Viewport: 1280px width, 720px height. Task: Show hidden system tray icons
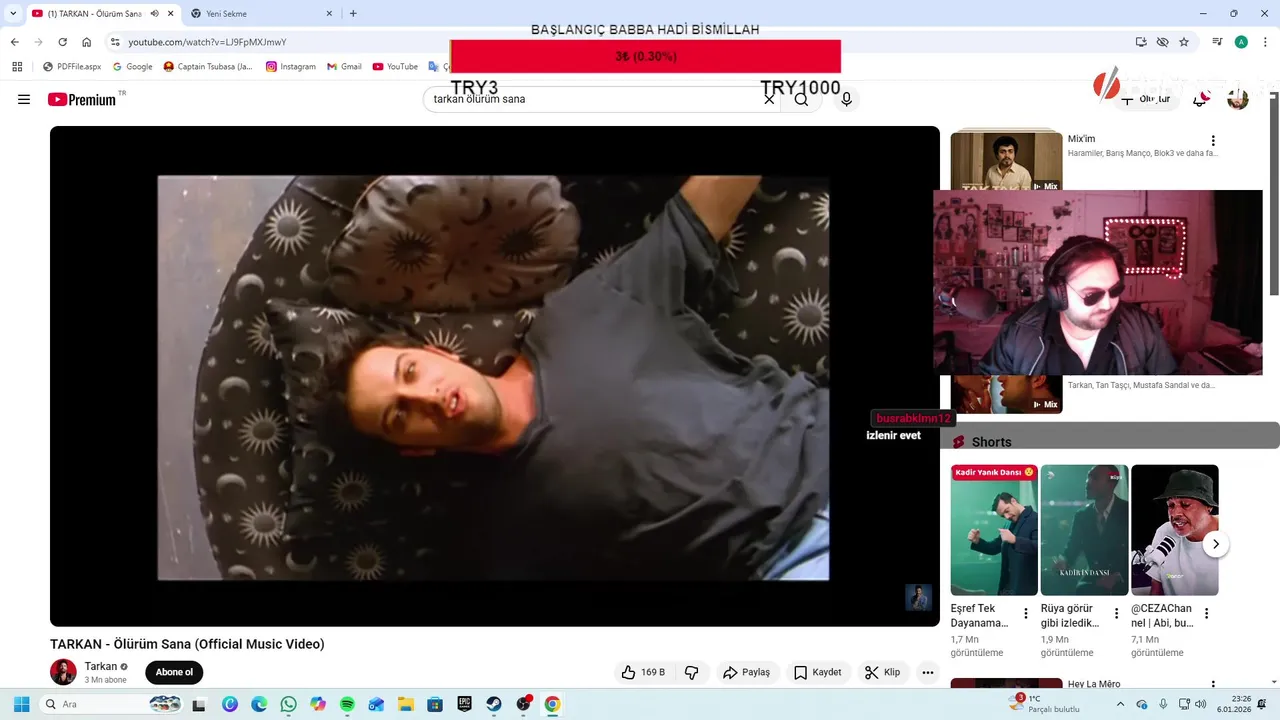click(x=1120, y=704)
